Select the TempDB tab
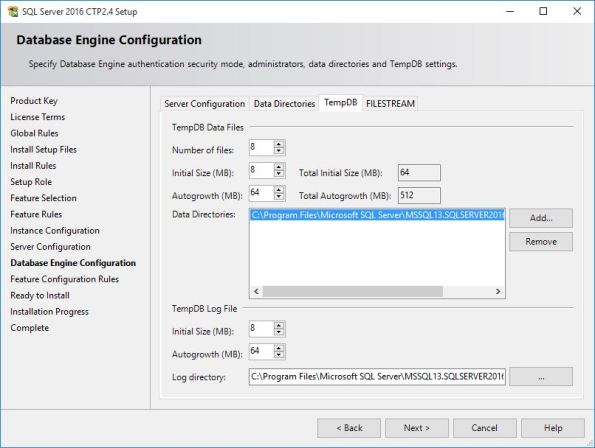Screen dimensions: 595x448 (x=340, y=103)
